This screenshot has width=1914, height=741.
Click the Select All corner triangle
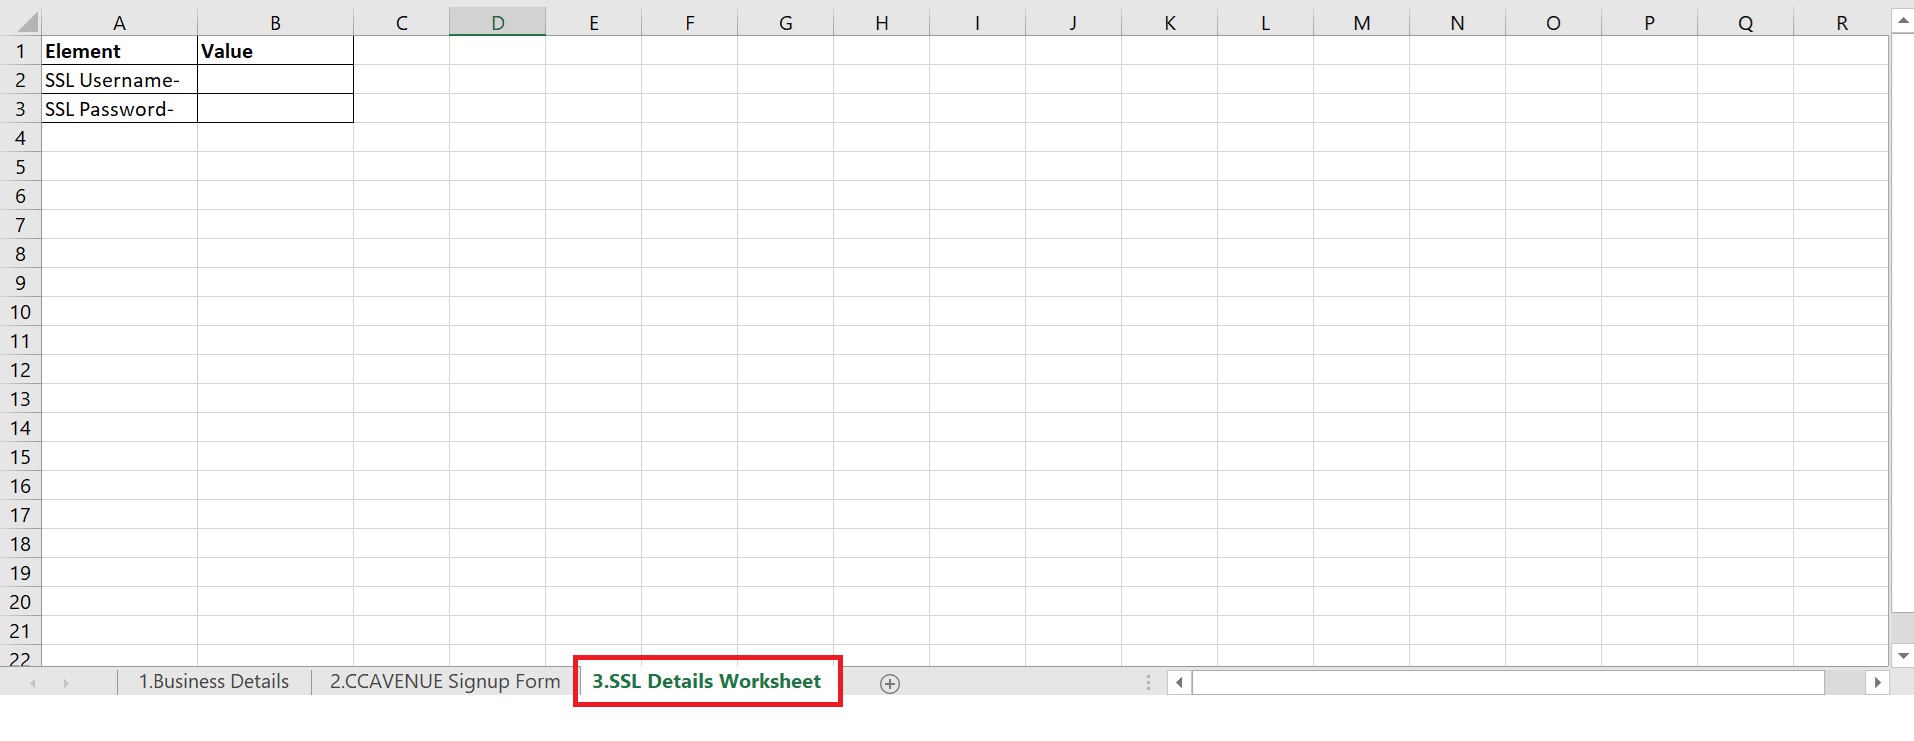[x=26, y=22]
